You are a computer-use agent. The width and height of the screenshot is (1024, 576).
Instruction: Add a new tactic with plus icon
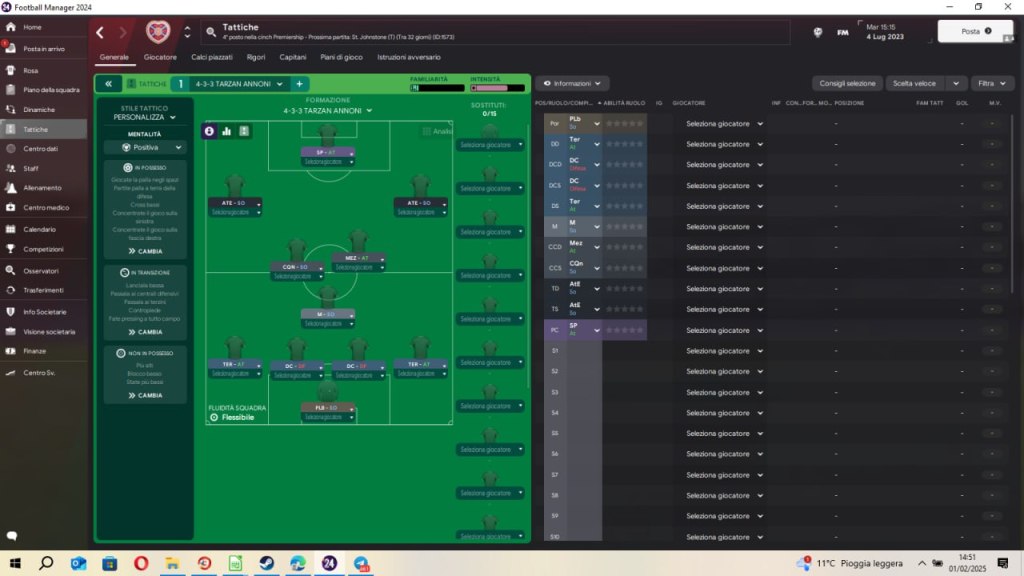[299, 84]
